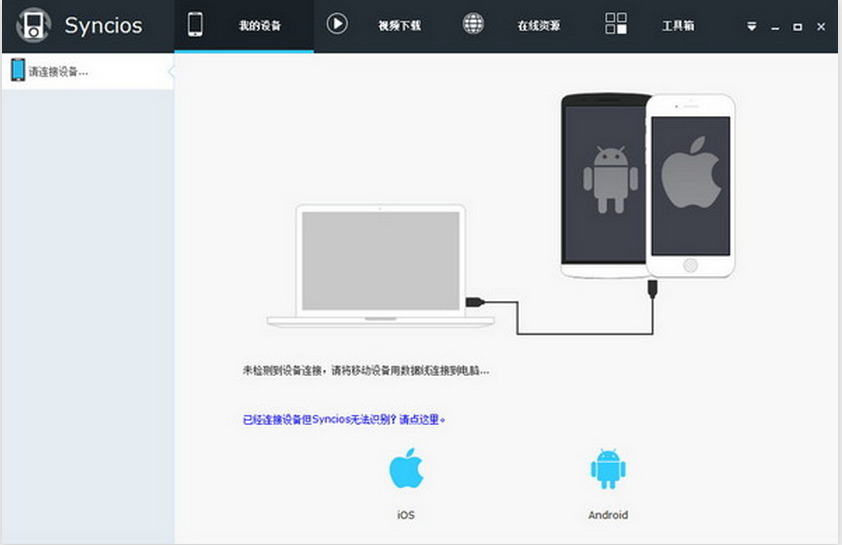Collapse the sidebar with the arrow handle

click(171, 71)
